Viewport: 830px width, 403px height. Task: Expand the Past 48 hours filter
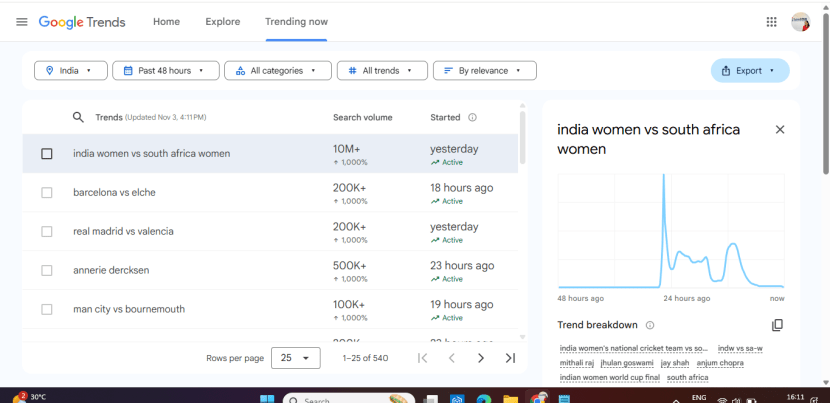[x=165, y=71]
